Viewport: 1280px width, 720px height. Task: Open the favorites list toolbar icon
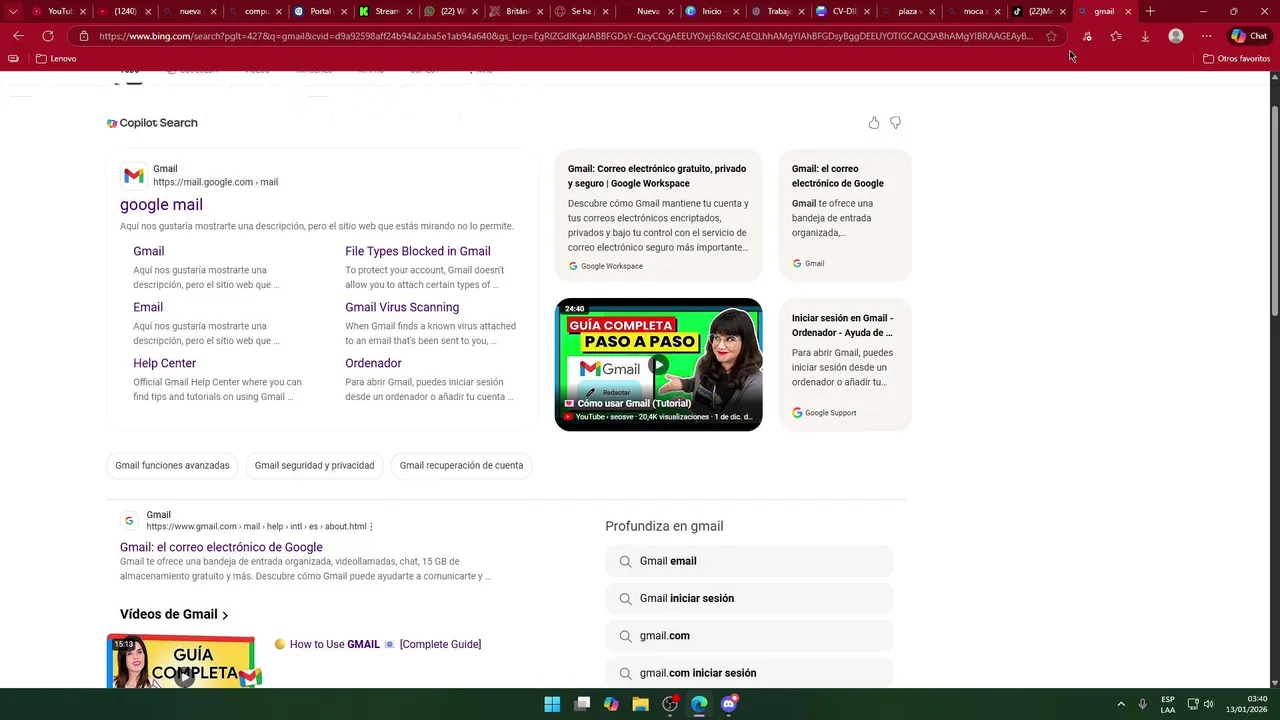coord(1116,36)
